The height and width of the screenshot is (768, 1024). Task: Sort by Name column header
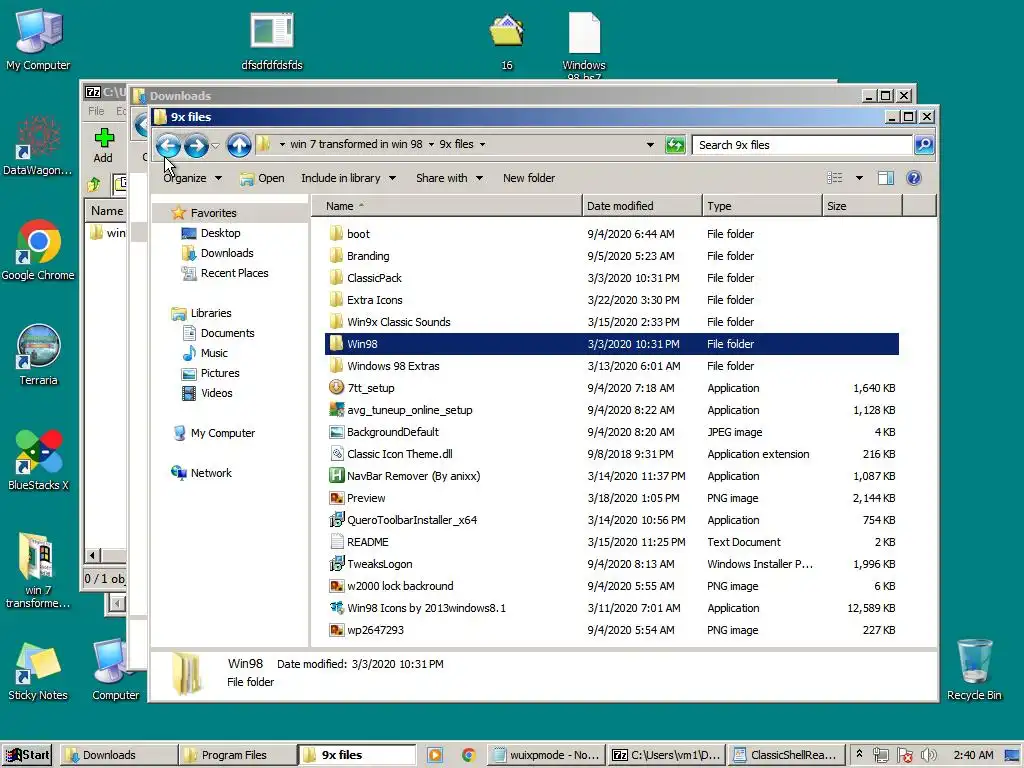(x=445, y=206)
